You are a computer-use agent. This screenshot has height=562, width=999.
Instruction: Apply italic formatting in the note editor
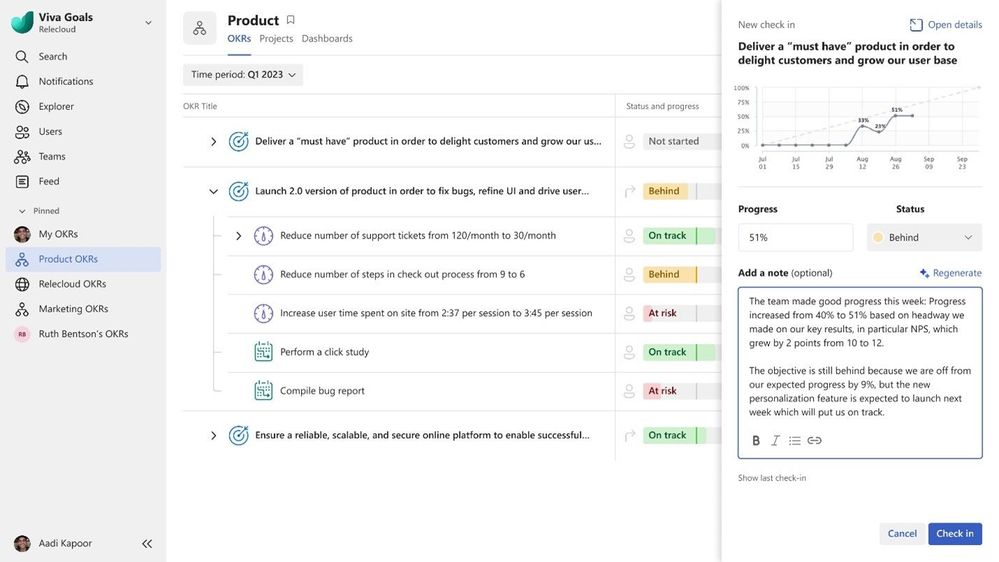[775, 441]
